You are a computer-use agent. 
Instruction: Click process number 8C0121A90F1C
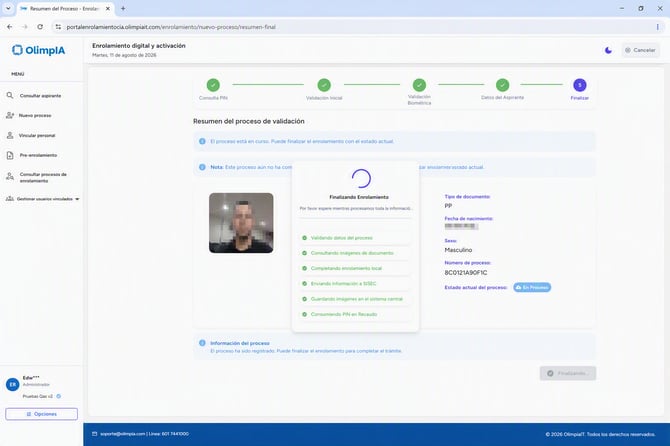466,273
